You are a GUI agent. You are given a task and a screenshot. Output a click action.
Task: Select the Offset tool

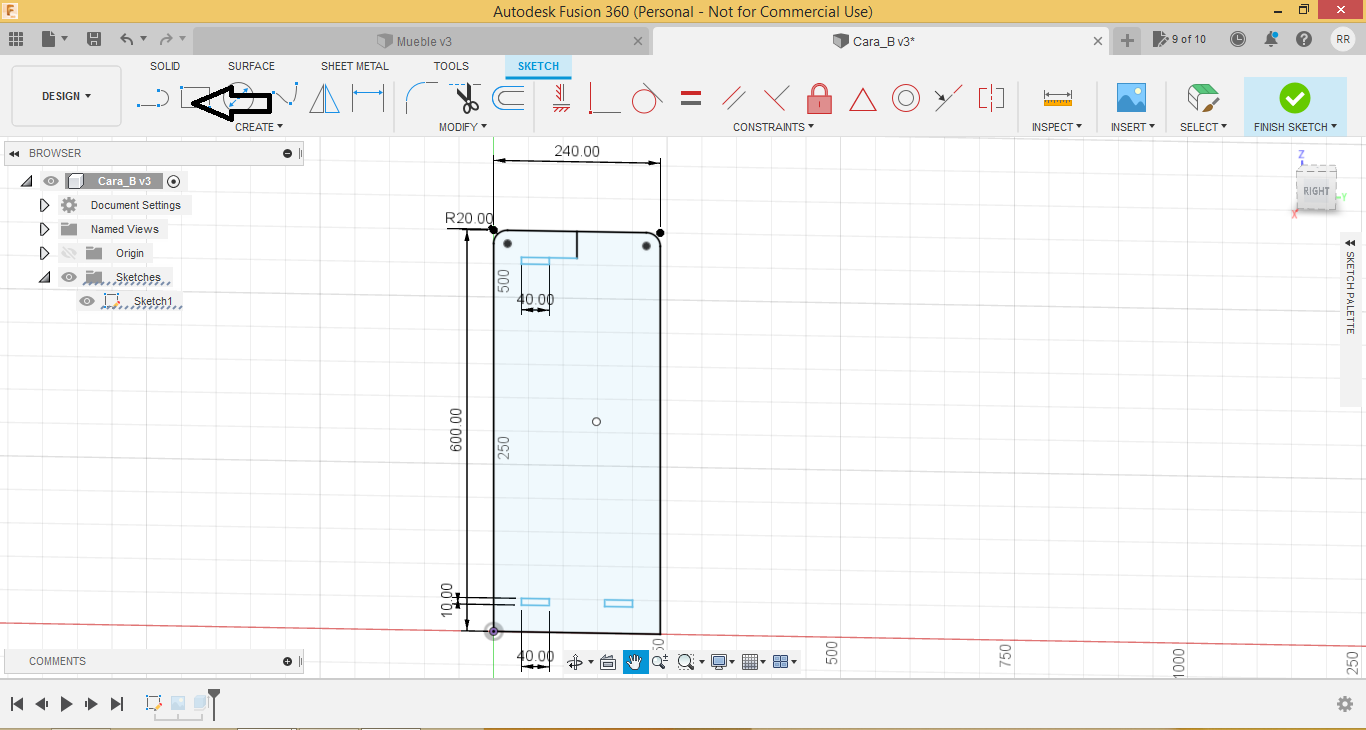pyautogui.click(x=508, y=98)
